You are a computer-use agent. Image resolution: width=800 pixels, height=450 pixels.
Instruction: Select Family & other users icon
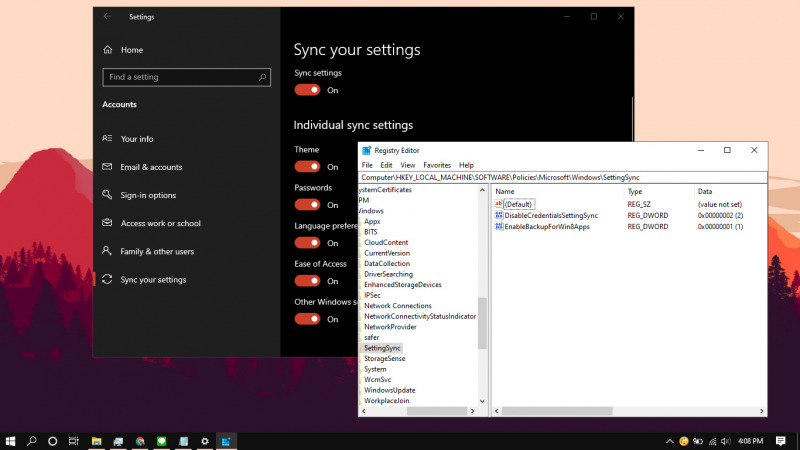[107, 251]
